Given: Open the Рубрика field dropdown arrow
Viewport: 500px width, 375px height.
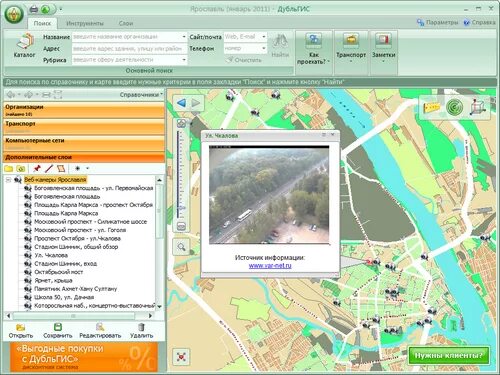Looking at the screenshot, I should [184, 60].
